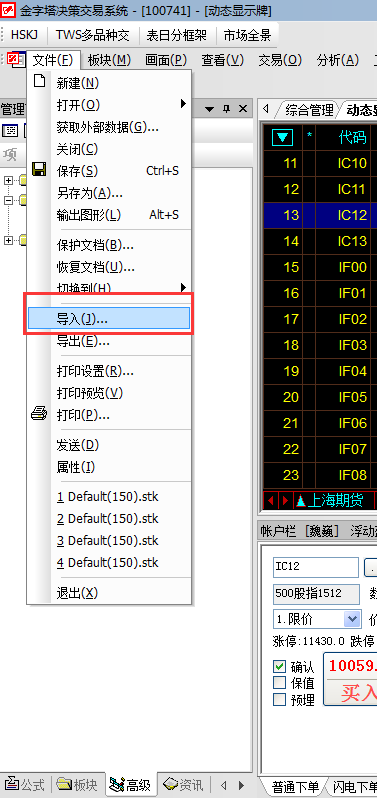Collapse the second tree node in panel
The height and width of the screenshot is (799, 377).
[x=8, y=200]
